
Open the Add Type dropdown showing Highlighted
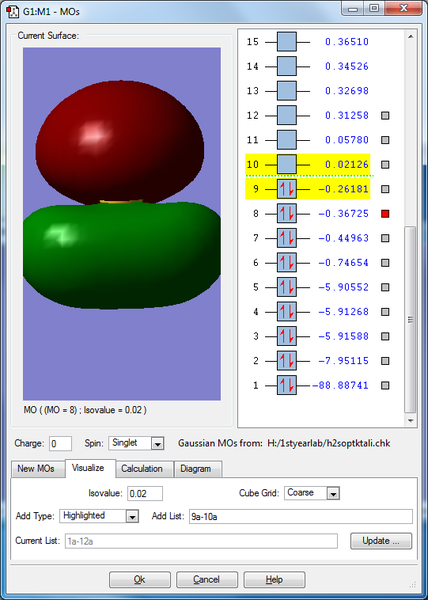point(99,516)
